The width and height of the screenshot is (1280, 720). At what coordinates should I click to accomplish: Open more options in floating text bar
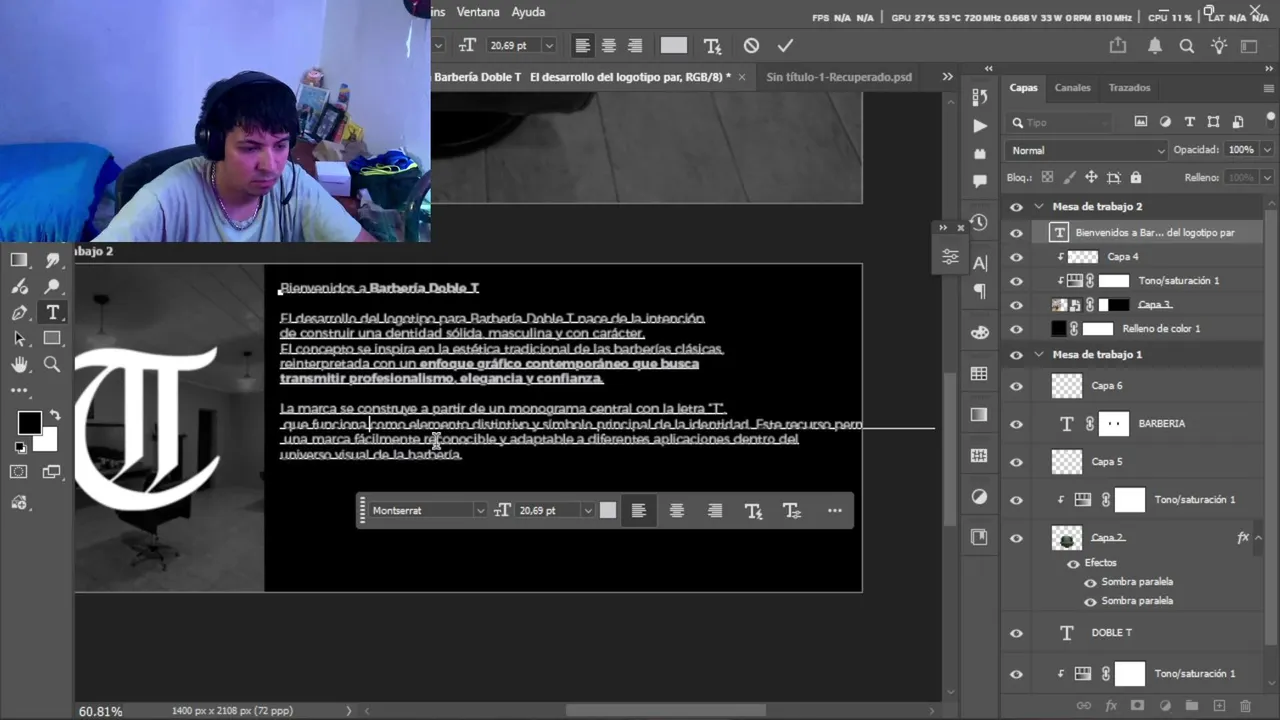[x=835, y=511]
